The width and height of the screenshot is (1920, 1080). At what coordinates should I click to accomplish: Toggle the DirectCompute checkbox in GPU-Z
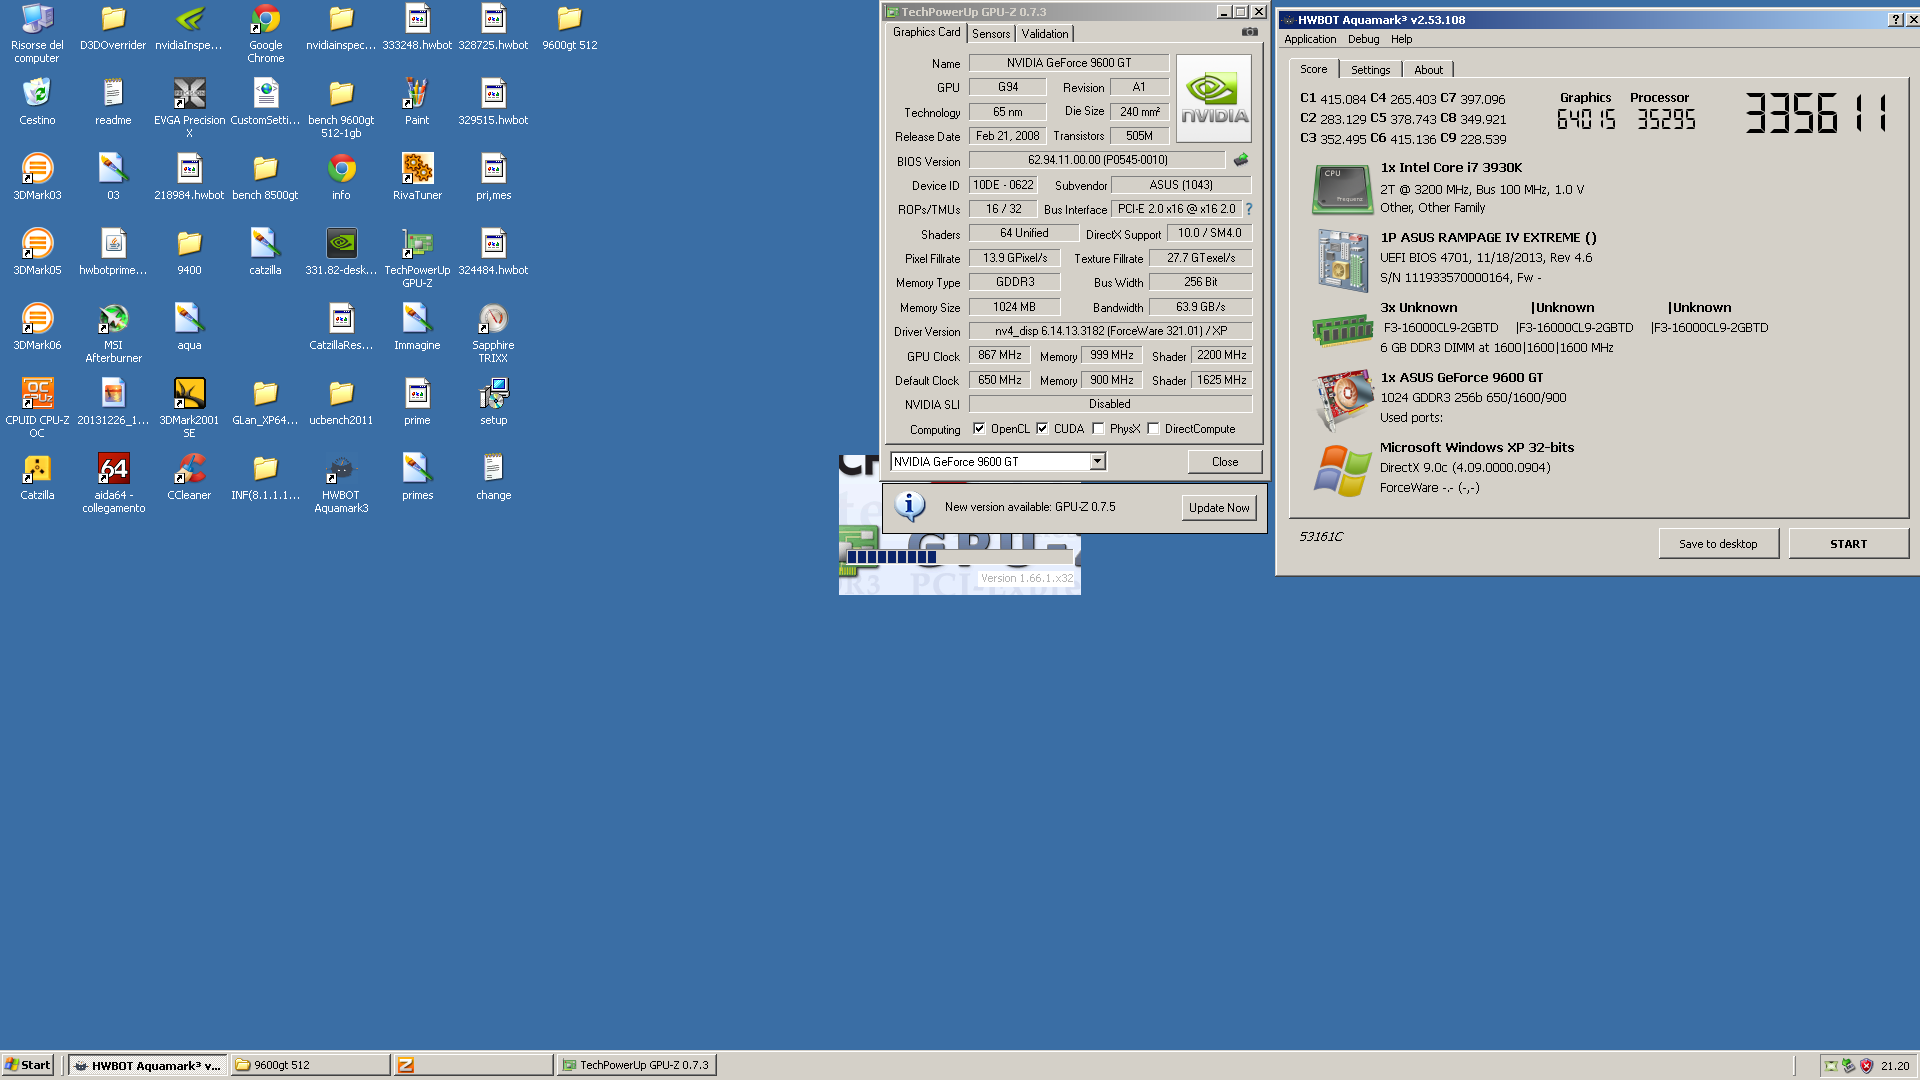pos(1153,428)
